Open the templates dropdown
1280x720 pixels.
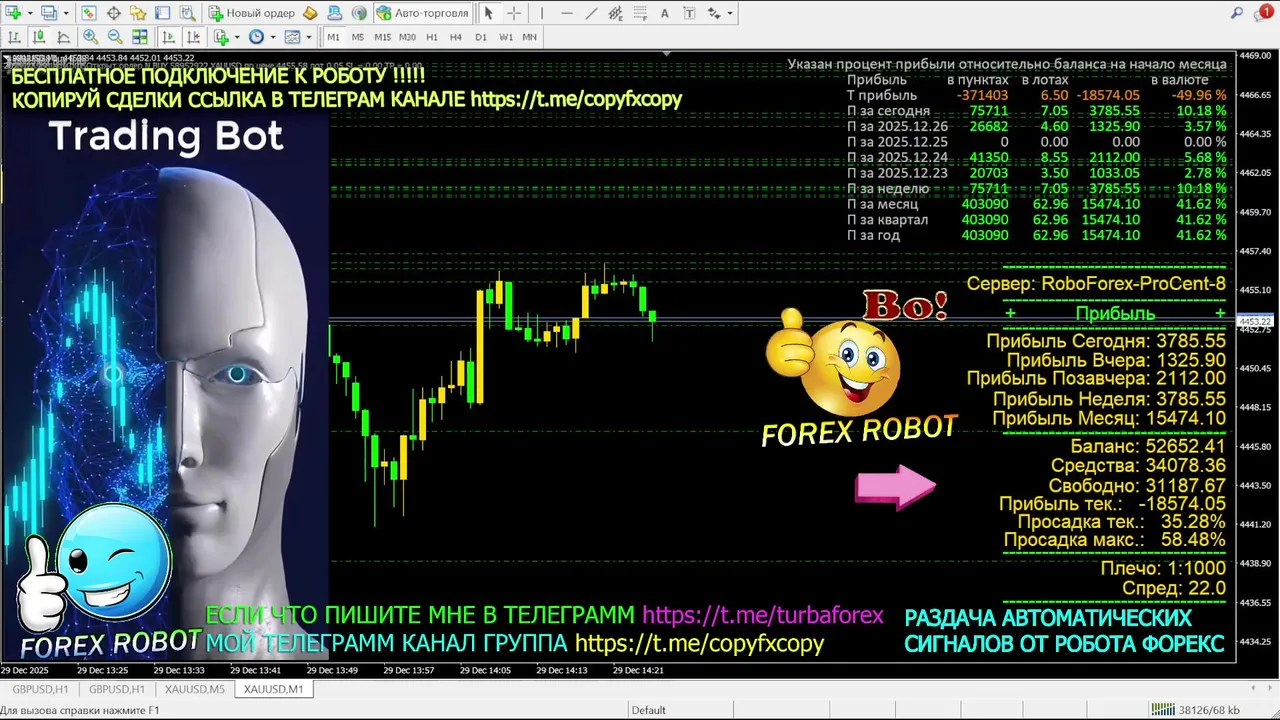point(292,37)
